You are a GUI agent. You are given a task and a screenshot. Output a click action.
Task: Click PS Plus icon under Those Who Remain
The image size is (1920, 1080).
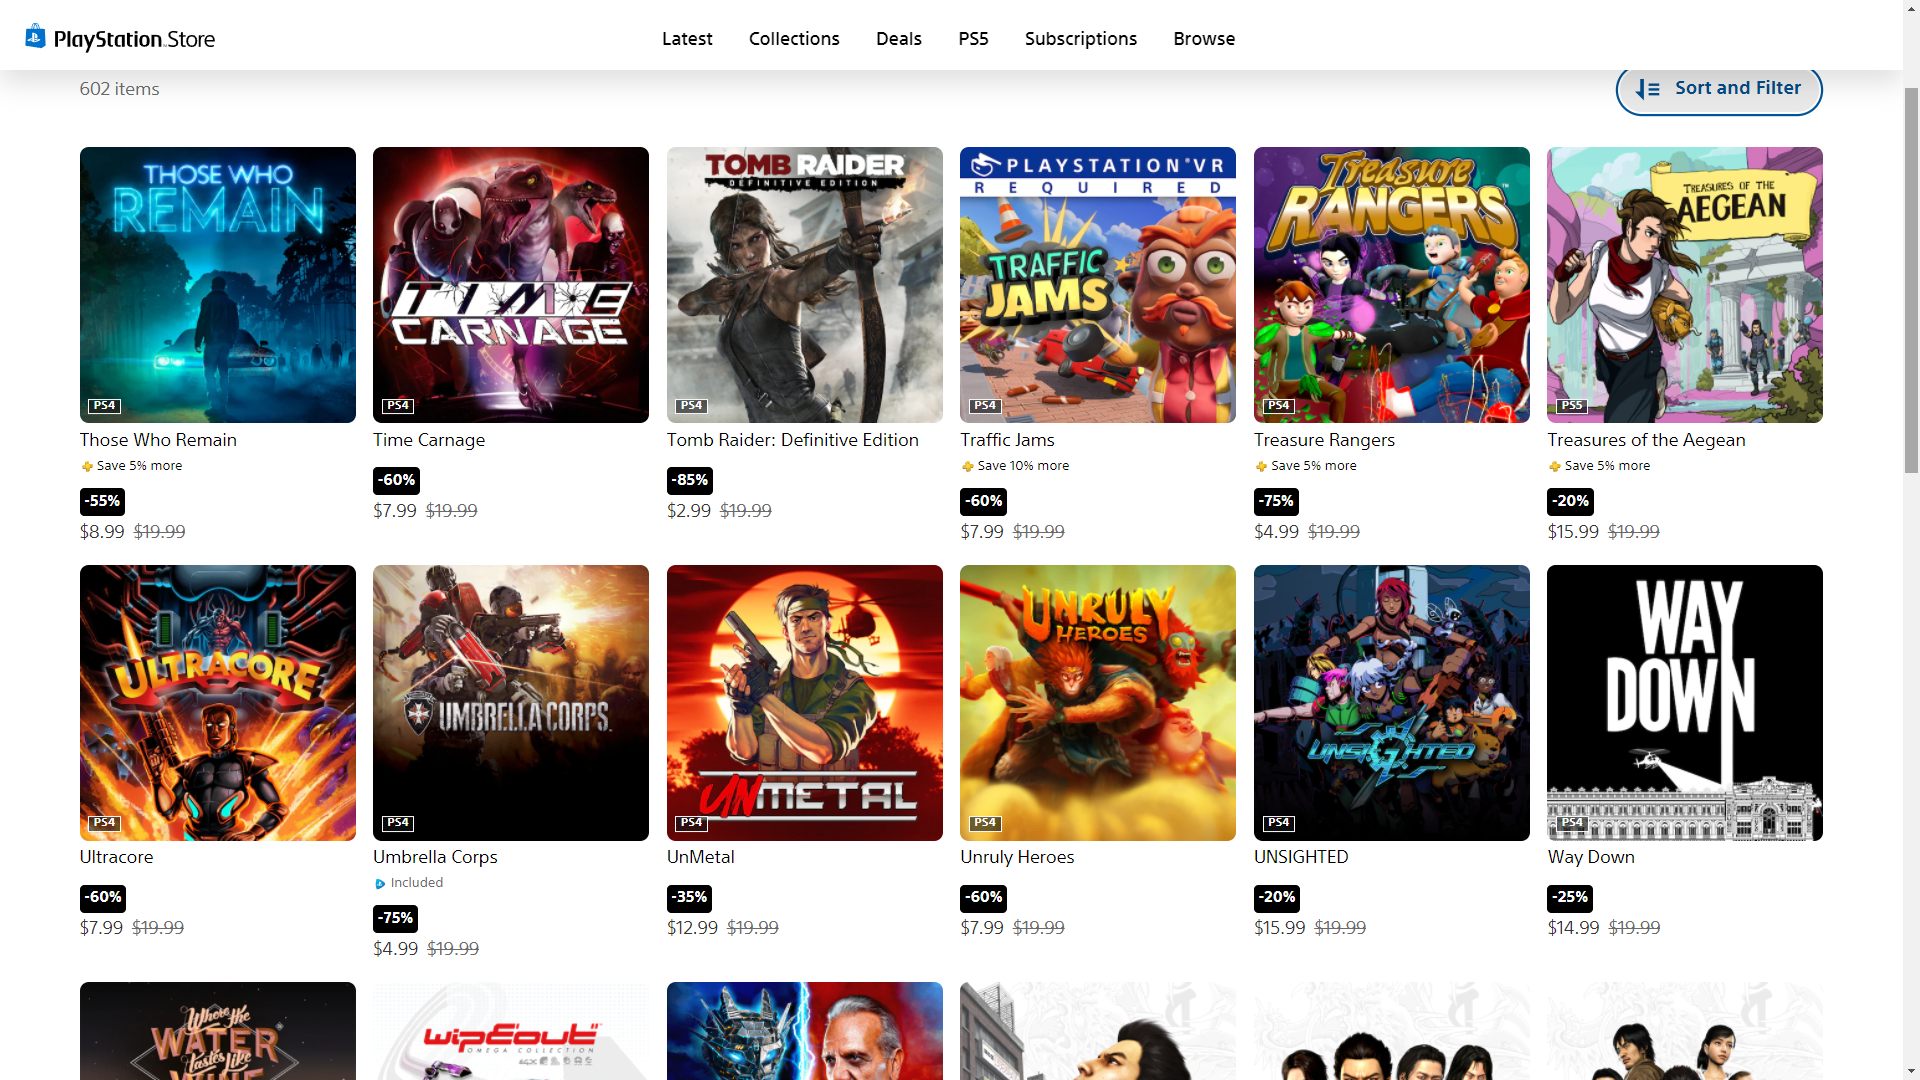(87, 466)
